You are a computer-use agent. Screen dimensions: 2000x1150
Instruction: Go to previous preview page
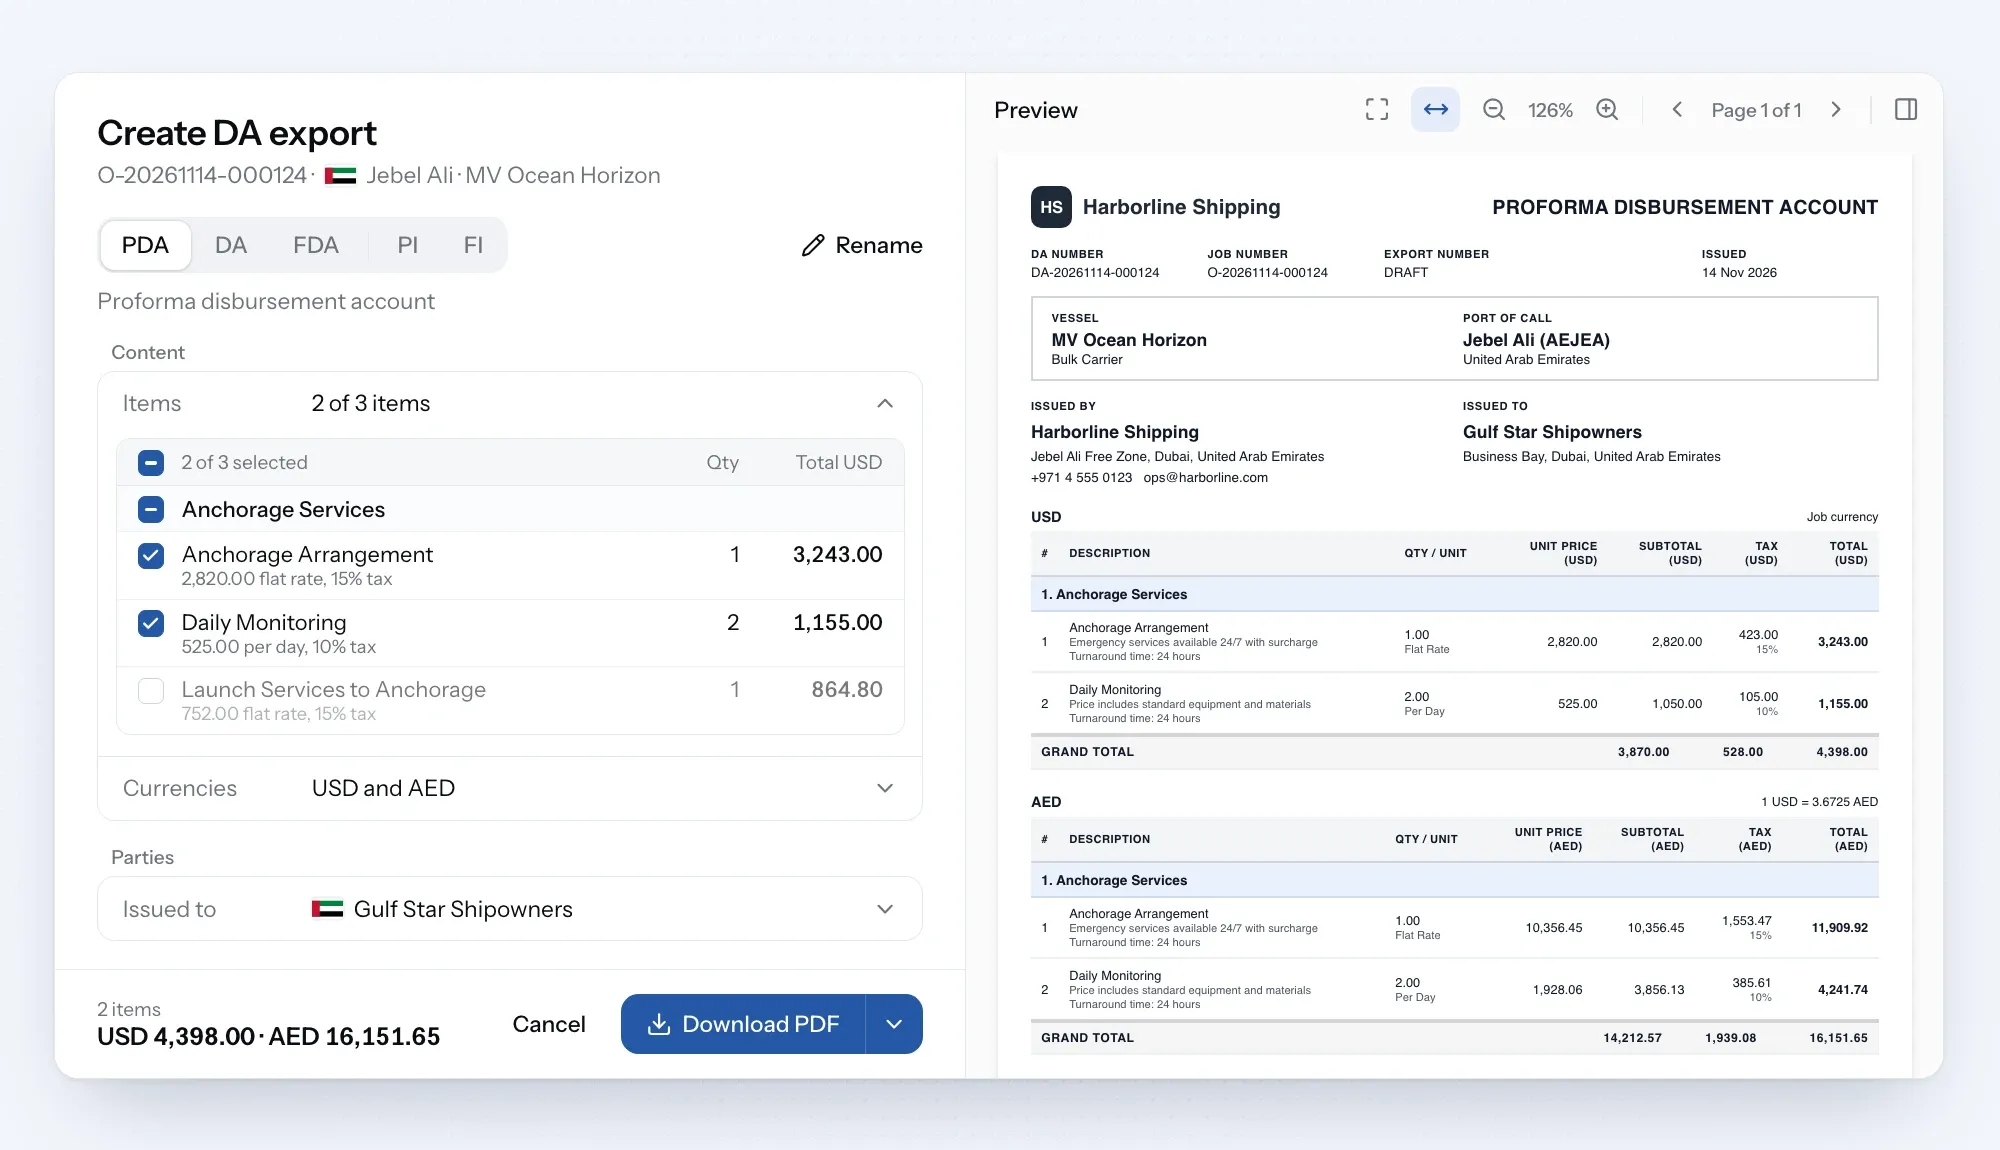pyautogui.click(x=1677, y=110)
